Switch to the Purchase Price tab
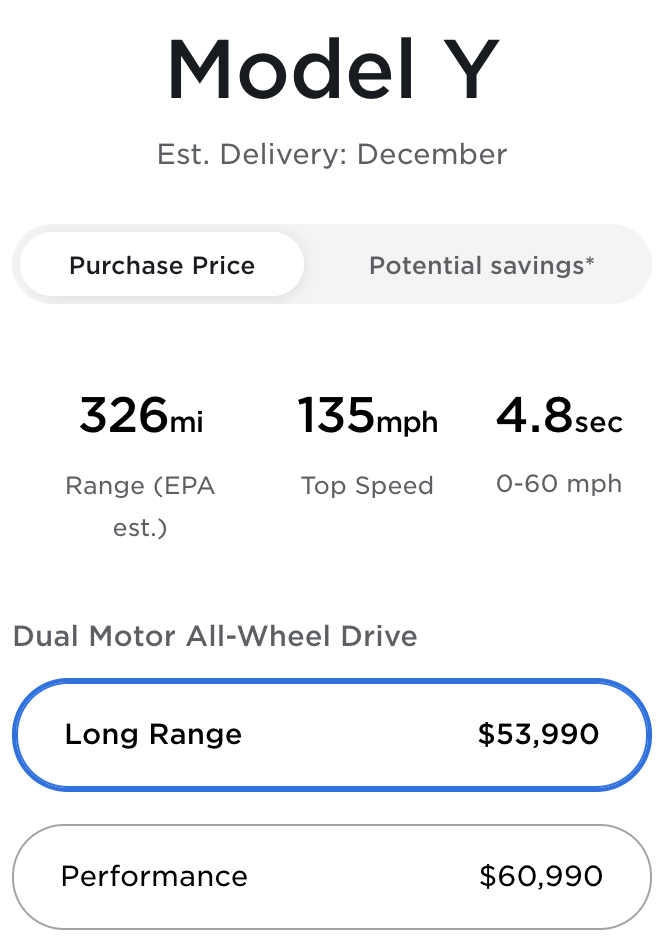 click(162, 266)
